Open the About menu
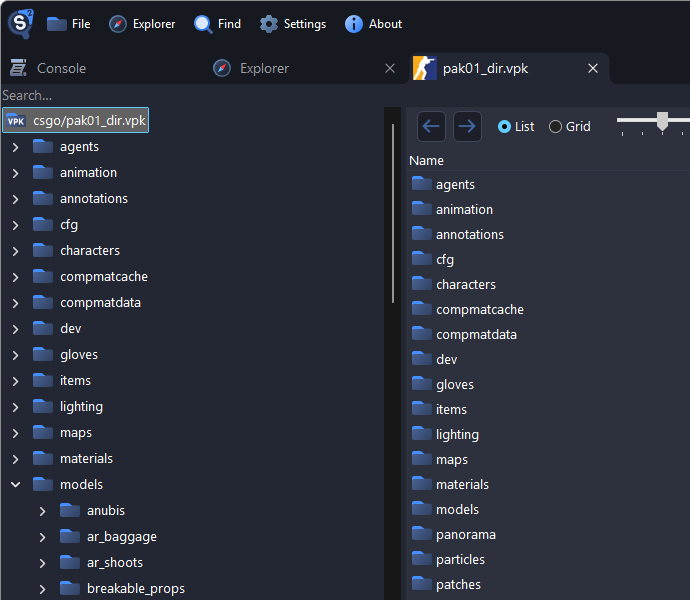The image size is (690, 600). pyautogui.click(x=373, y=24)
